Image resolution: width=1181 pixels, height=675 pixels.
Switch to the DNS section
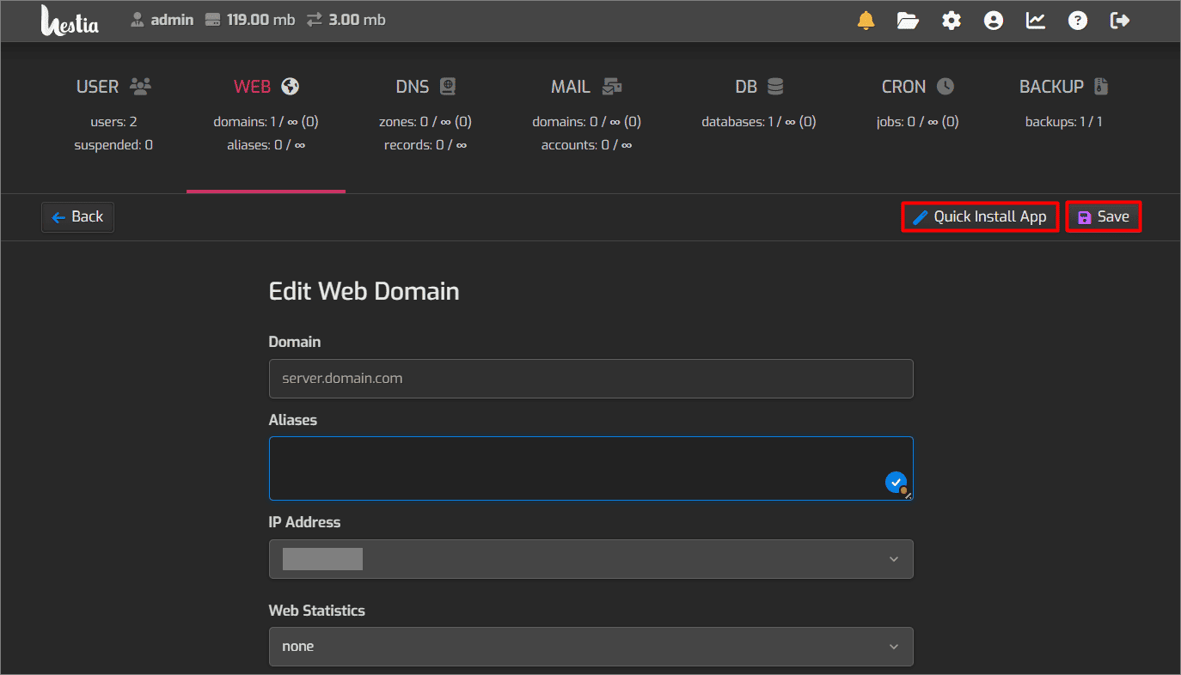[x=424, y=86]
